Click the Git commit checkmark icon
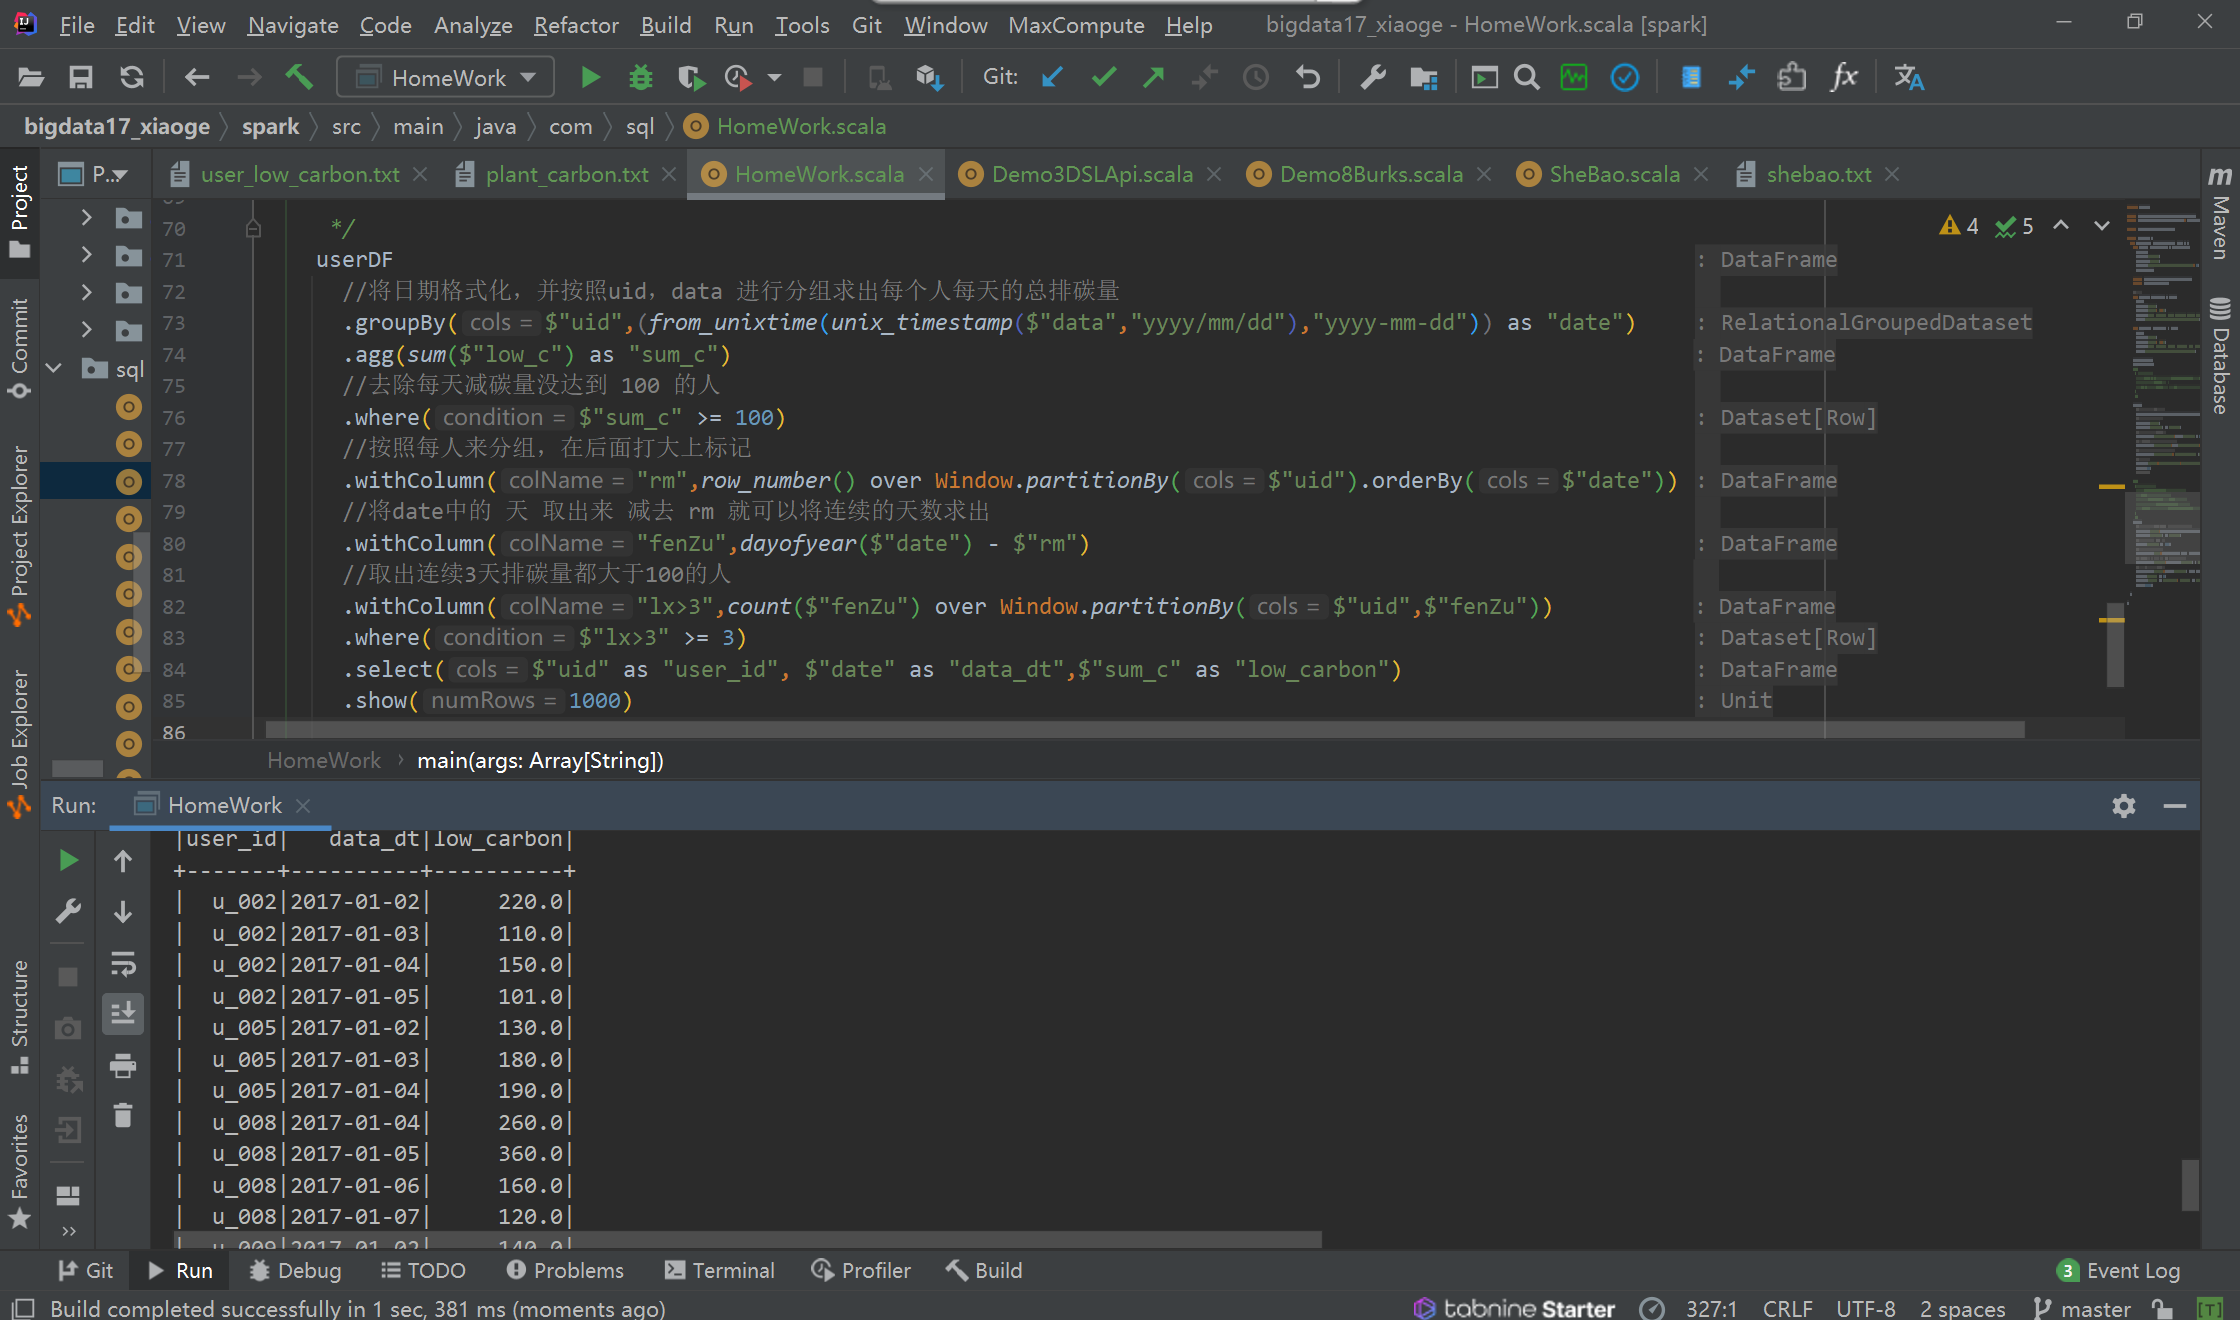The height and width of the screenshot is (1320, 2240). coord(1103,77)
